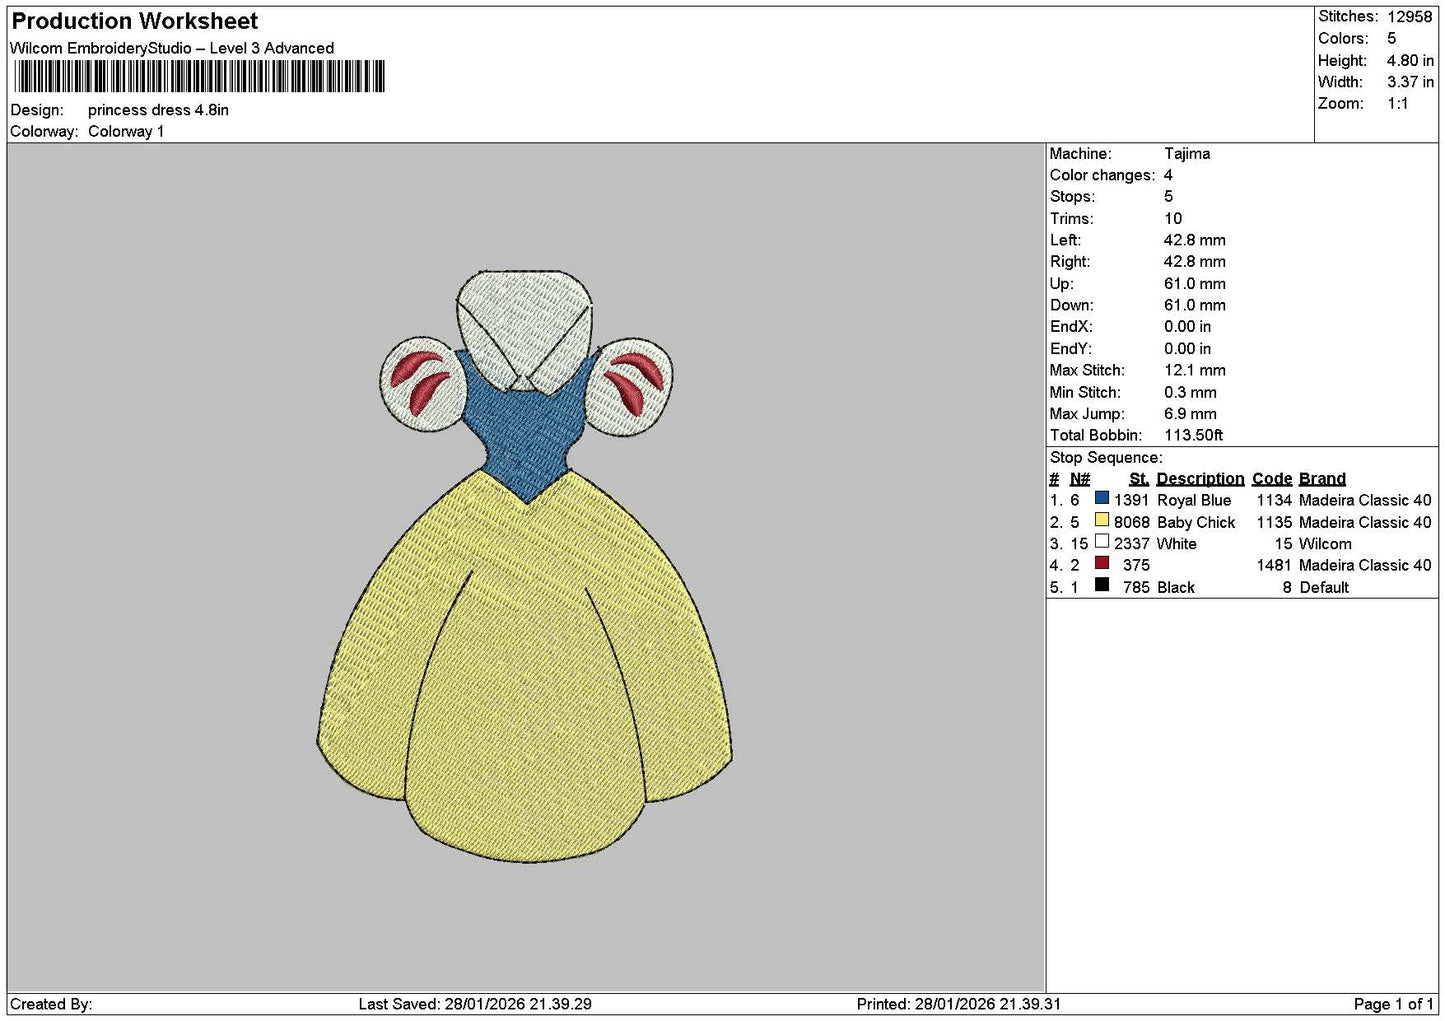Viewport: 1445px width, 1021px height.
Task: Click the 'Page 1 of 1' indicator
Action: pyautogui.click(x=1393, y=1004)
